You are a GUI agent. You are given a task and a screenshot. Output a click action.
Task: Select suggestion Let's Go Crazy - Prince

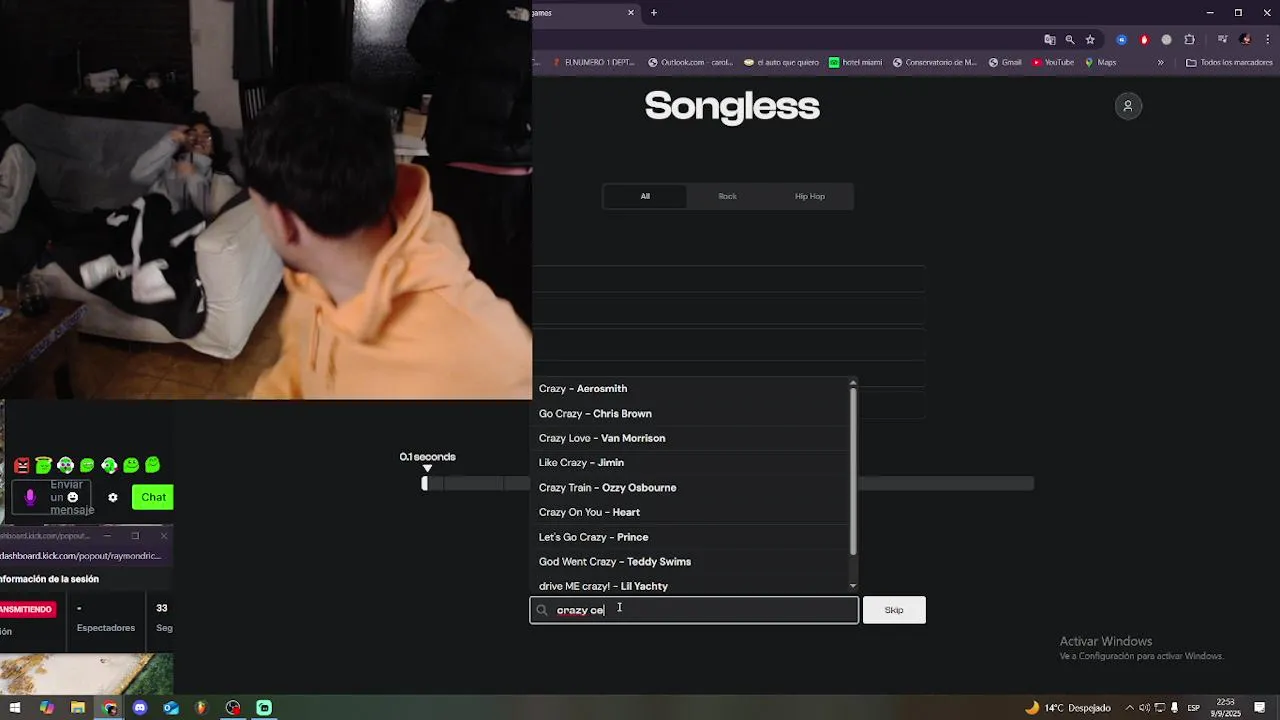(690, 537)
